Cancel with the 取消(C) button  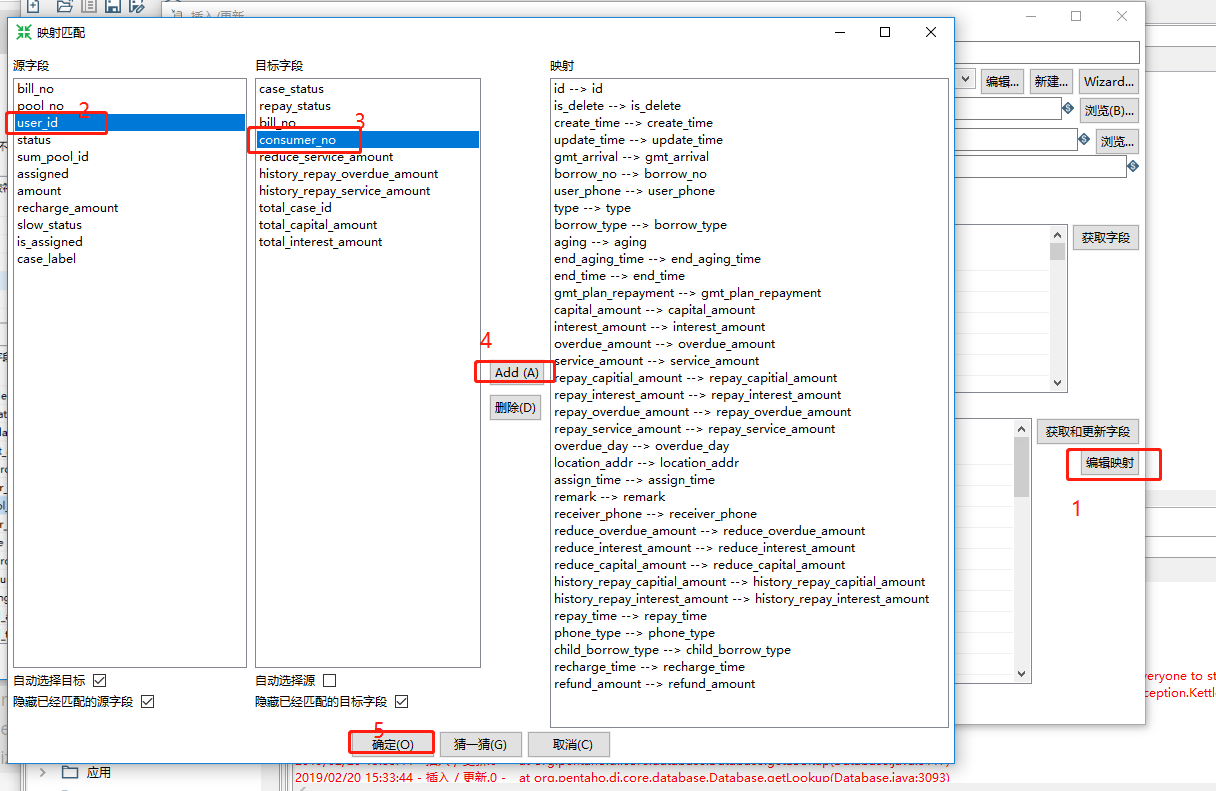569,744
